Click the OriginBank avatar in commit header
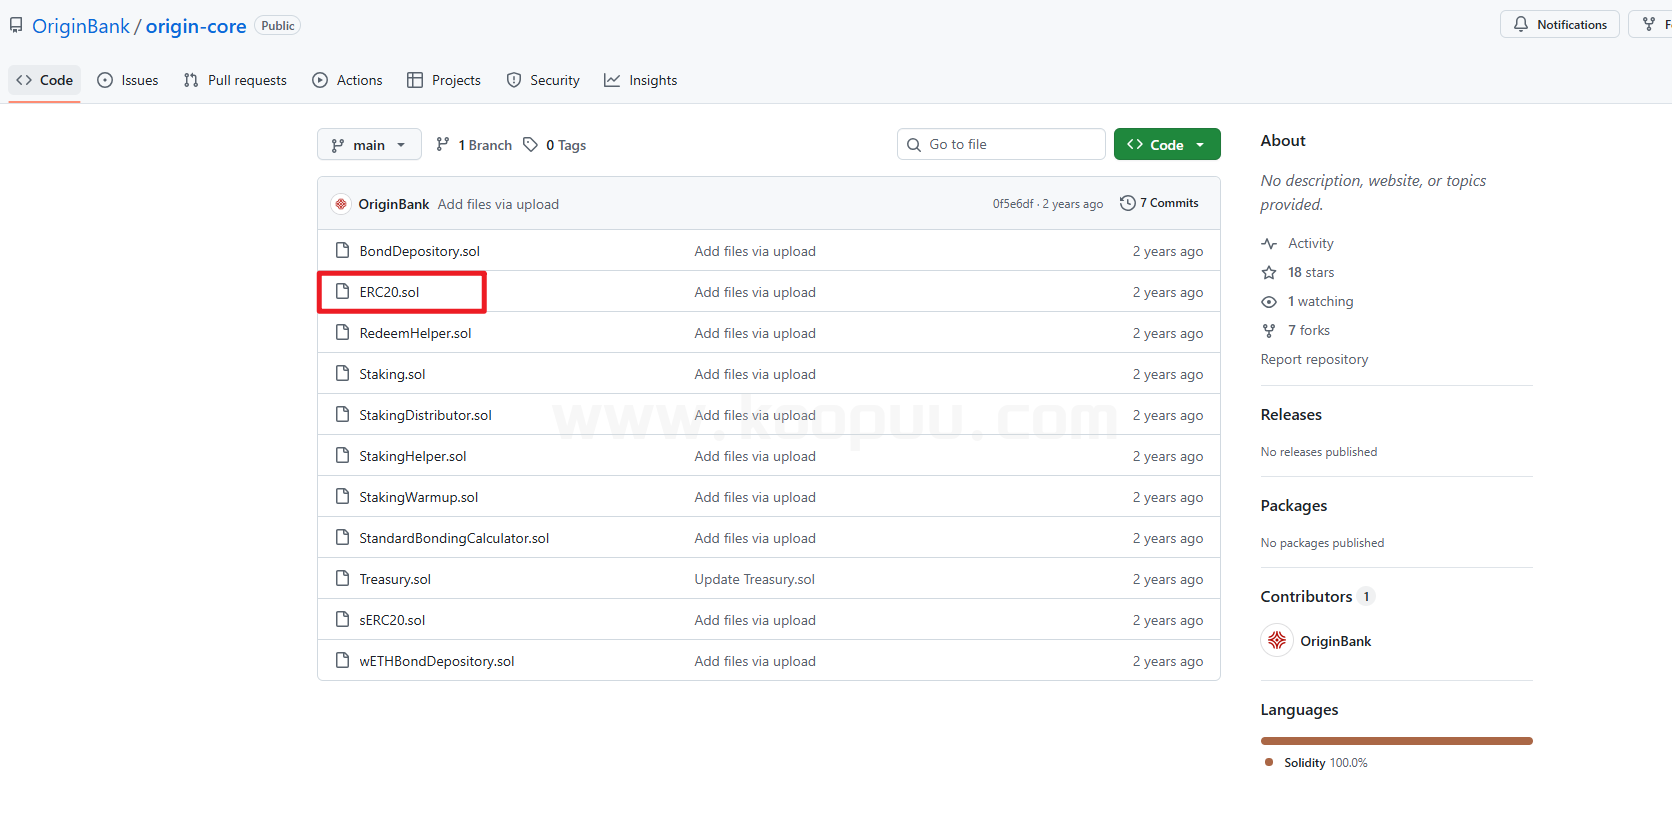This screenshot has width=1672, height=823. point(341,204)
